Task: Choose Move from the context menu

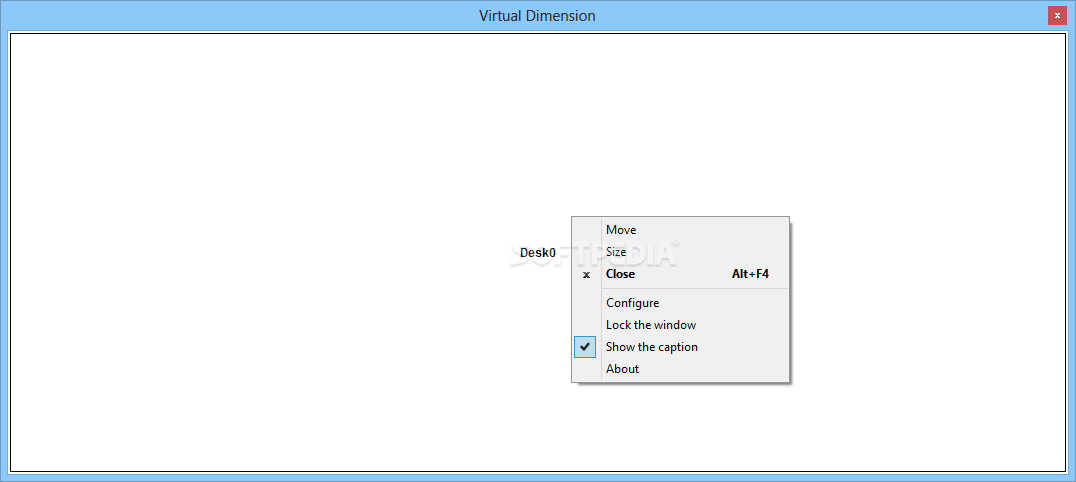Action: pos(680,230)
